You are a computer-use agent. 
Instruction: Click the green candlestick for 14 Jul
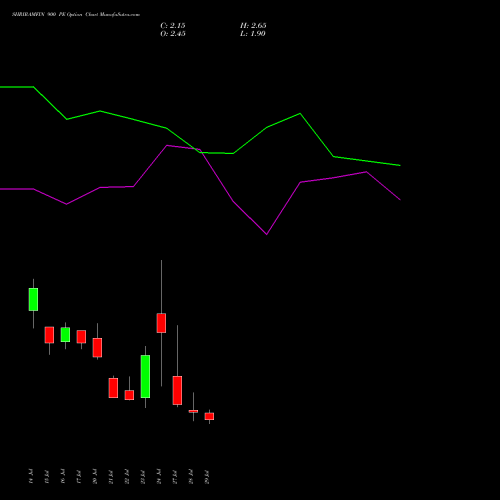tap(33, 299)
